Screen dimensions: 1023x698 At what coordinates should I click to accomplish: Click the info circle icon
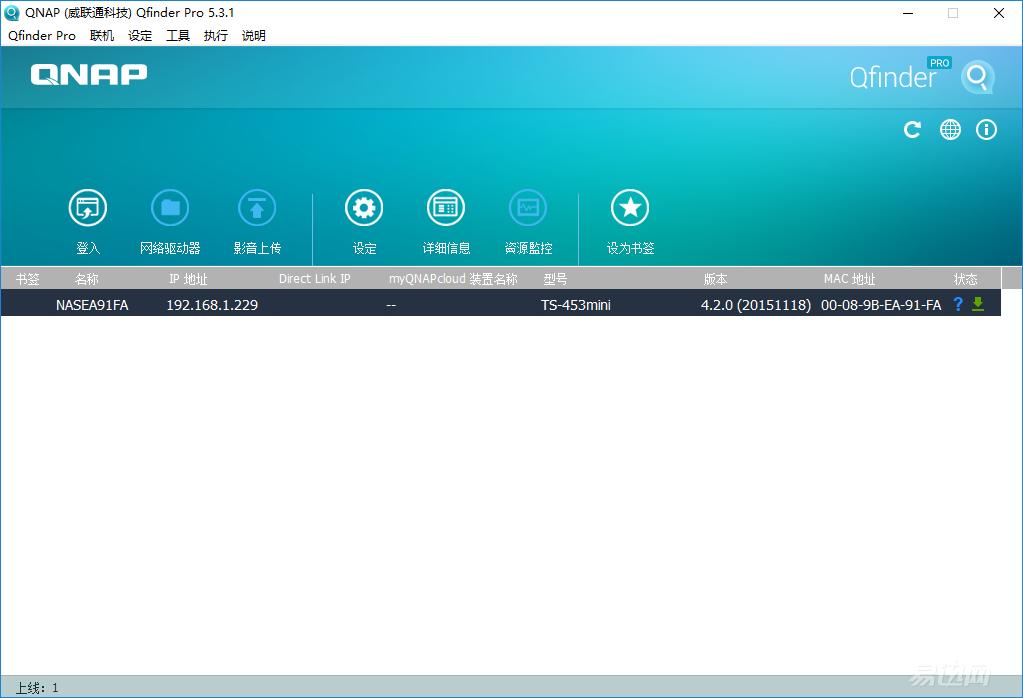click(986, 130)
